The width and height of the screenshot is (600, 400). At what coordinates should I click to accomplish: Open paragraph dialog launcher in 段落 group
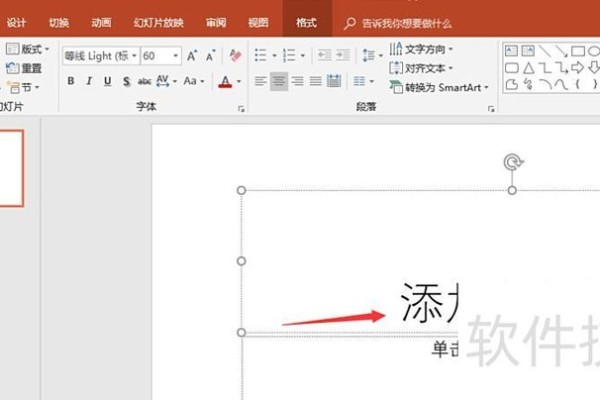point(491,109)
